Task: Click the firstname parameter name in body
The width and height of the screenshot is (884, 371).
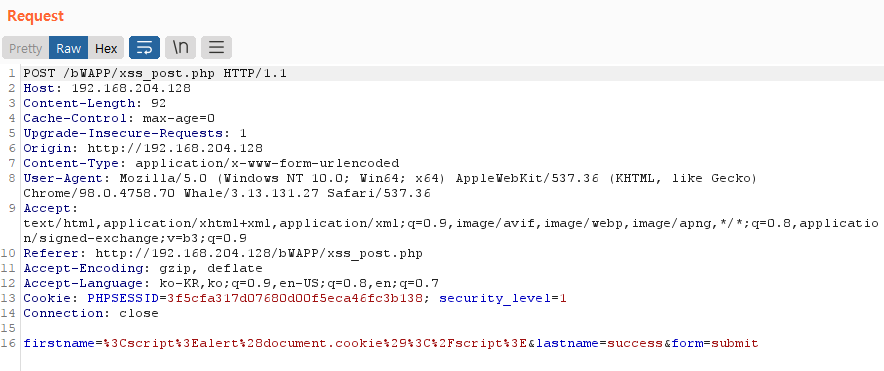Action: (x=59, y=343)
